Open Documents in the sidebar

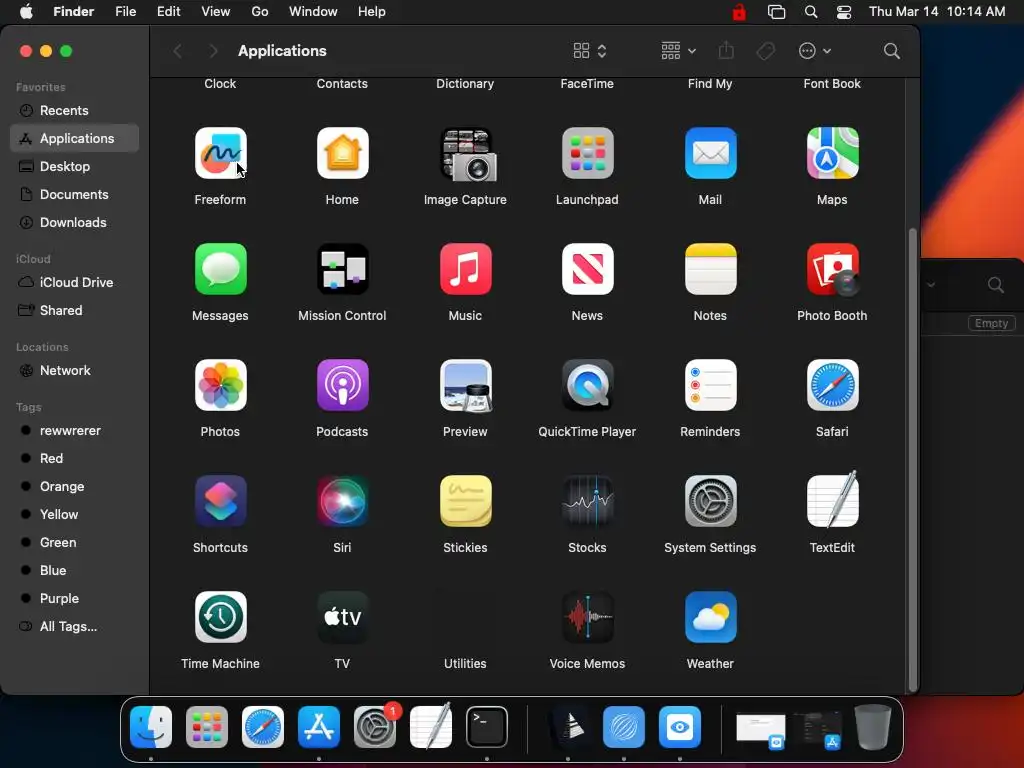coord(74,195)
